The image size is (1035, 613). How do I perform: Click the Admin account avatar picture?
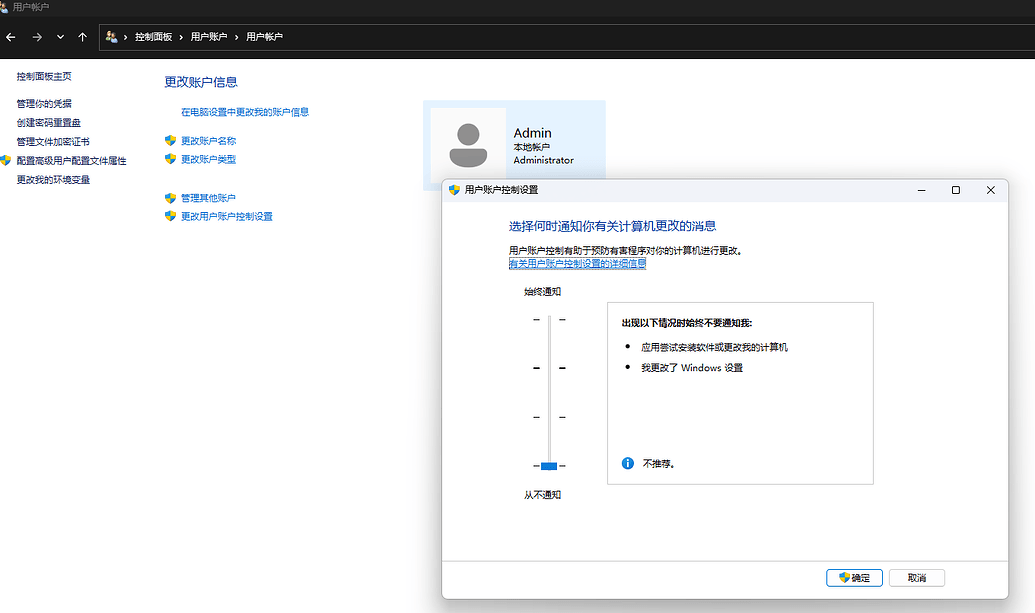(x=468, y=145)
